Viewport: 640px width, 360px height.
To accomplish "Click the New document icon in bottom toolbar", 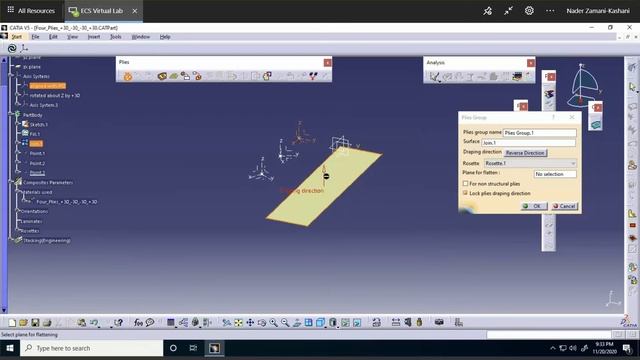I will click(12, 323).
